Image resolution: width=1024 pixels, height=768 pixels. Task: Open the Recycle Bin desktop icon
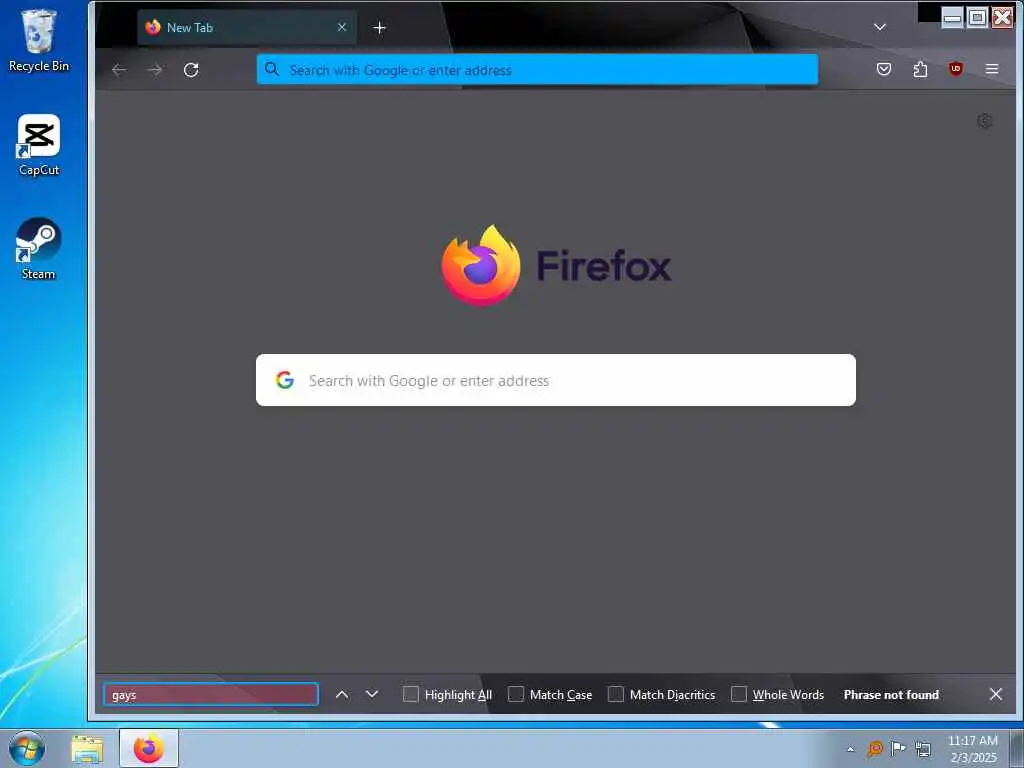[39, 40]
